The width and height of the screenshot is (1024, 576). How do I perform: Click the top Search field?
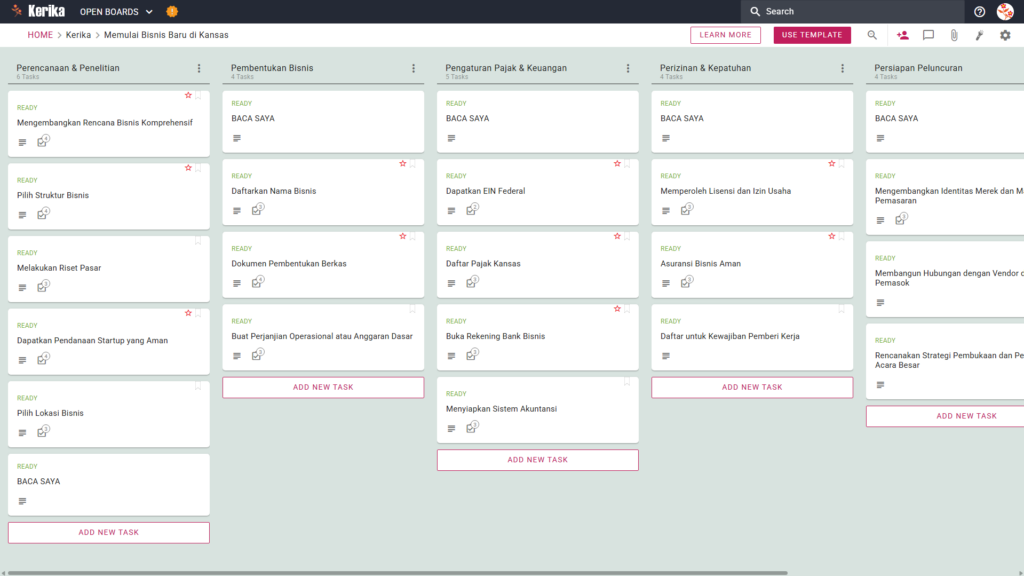click(x=852, y=12)
